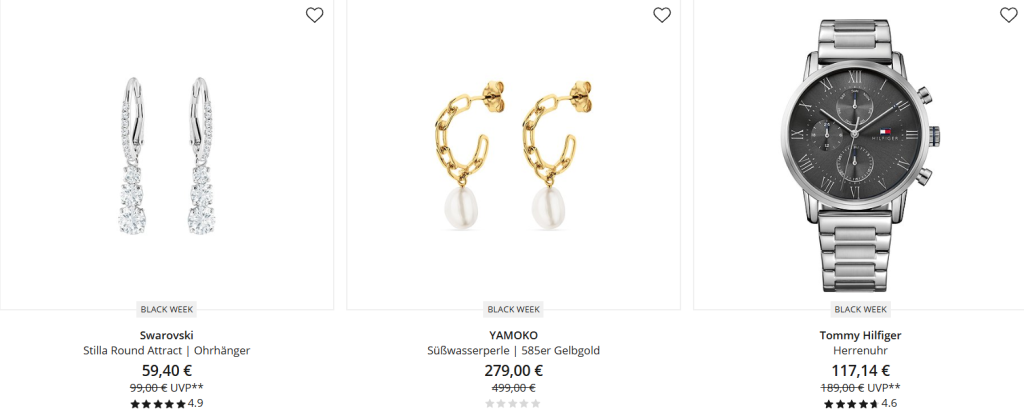Click the 59,40 € price
1024x418 pixels.
click(x=167, y=370)
